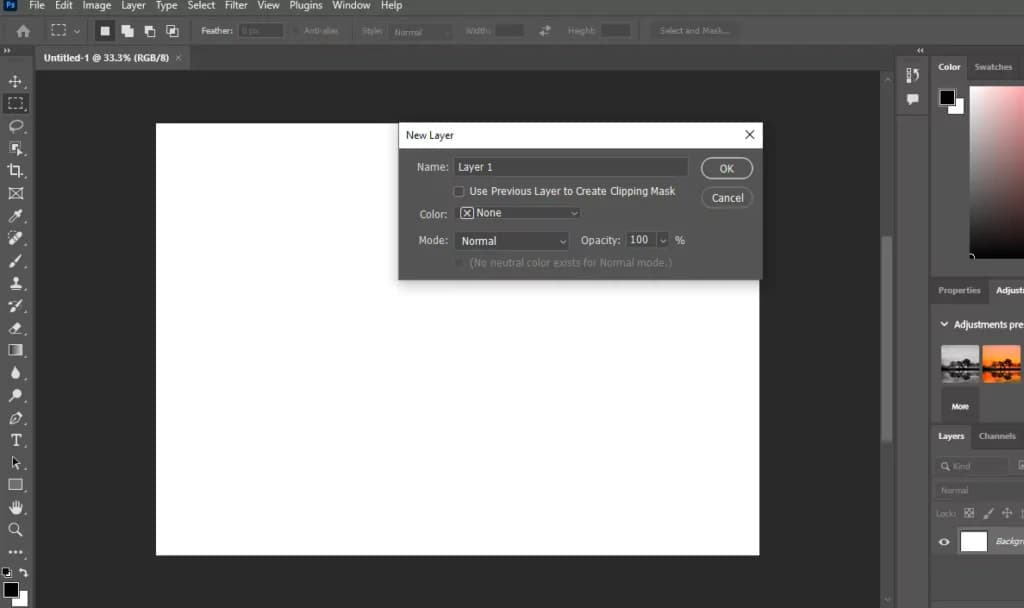Hide the Background layer with the eye icon
This screenshot has width=1024, height=608.
pyautogui.click(x=944, y=541)
